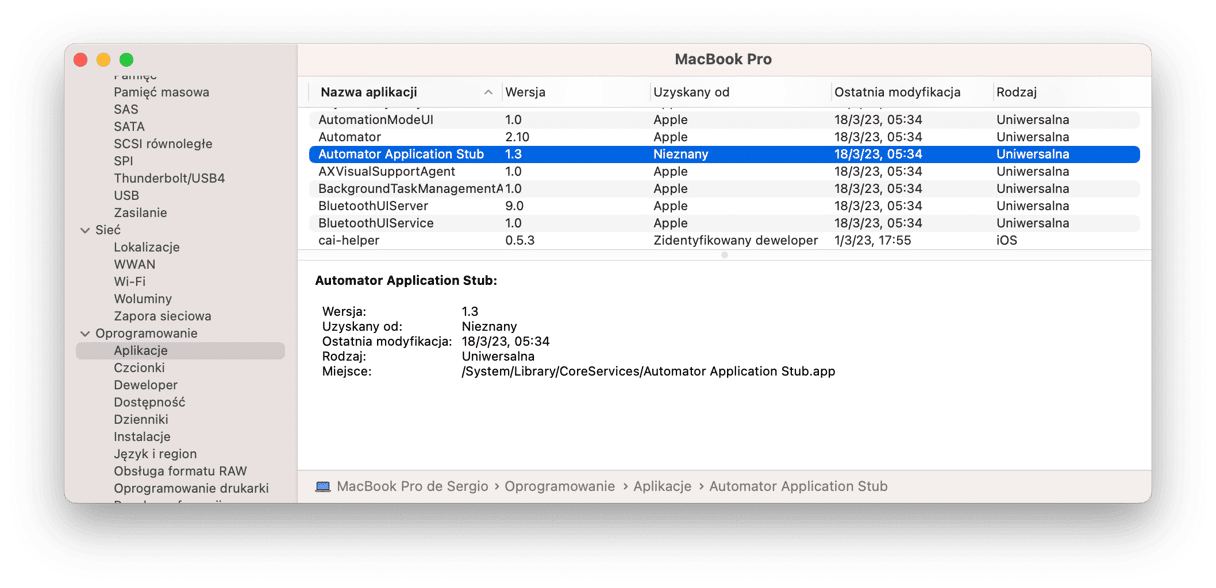Select the Automator row in table
This screenshot has width=1216, height=588.
(x=349, y=137)
